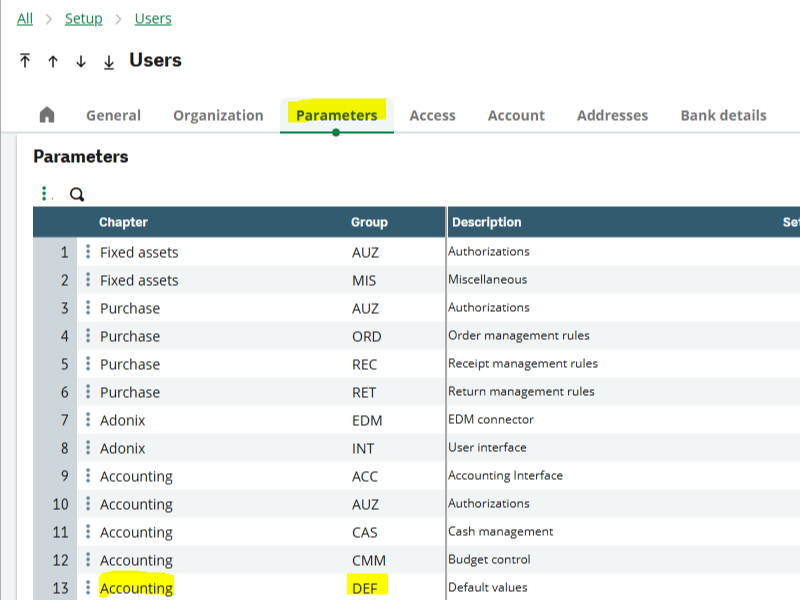Open the Organization tab
Image resolution: width=800 pixels, height=601 pixels.
point(218,114)
